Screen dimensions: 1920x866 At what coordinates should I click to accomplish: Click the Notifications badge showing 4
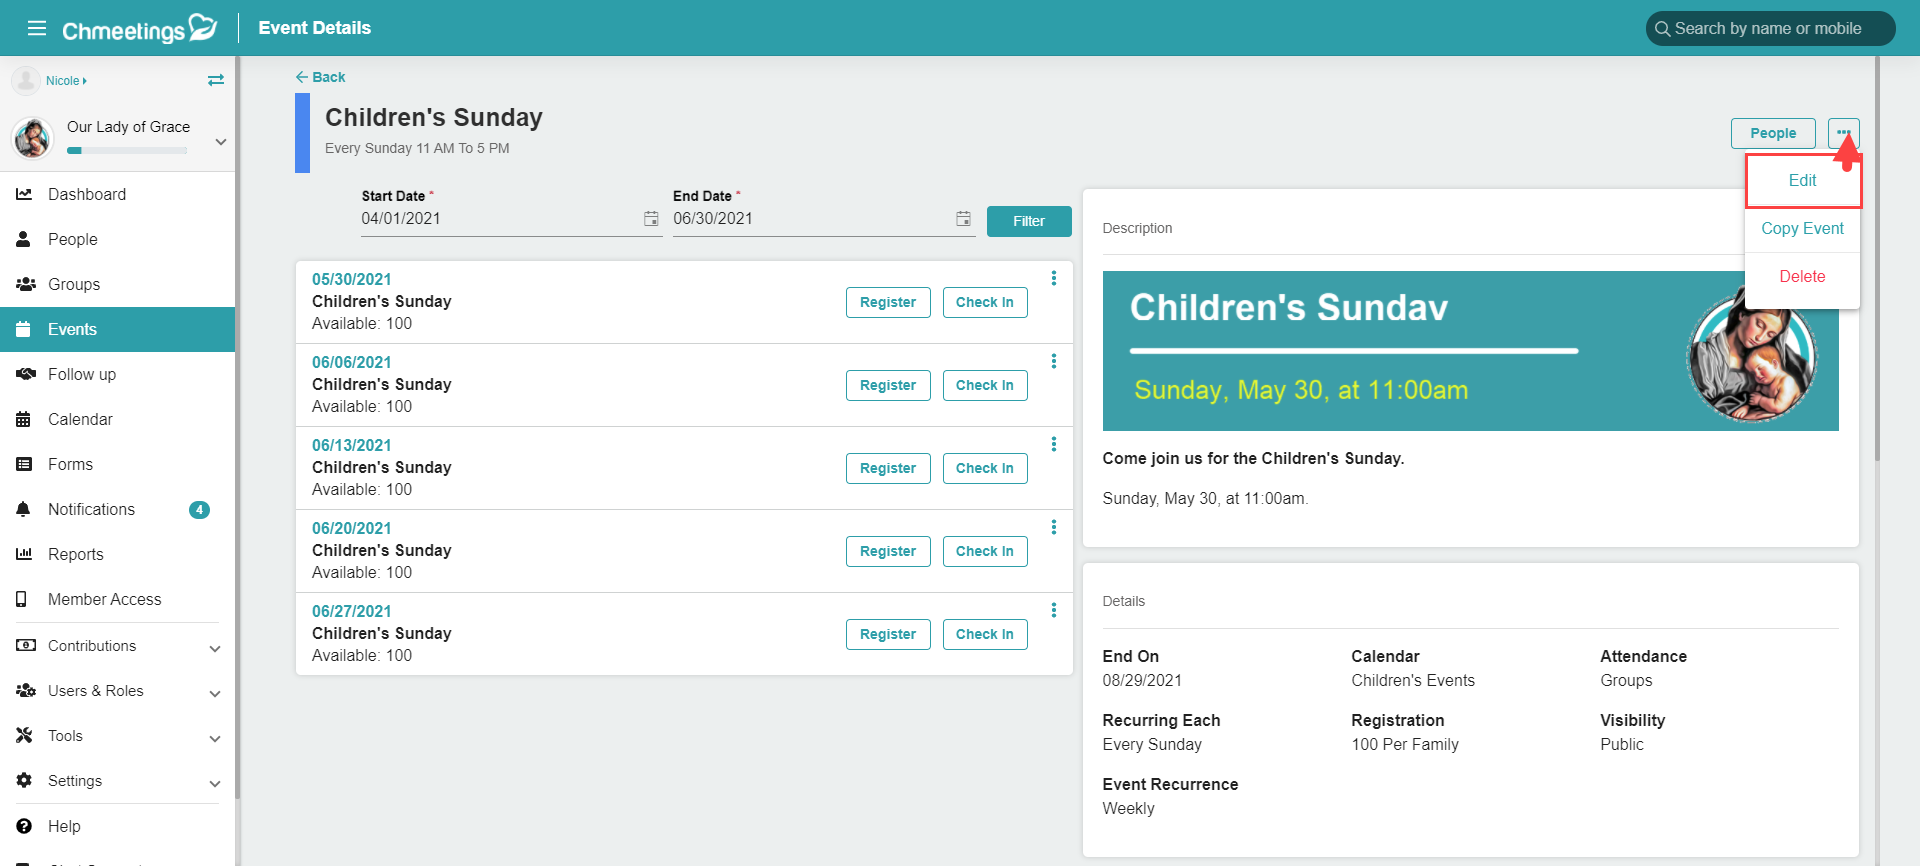pos(200,510)
